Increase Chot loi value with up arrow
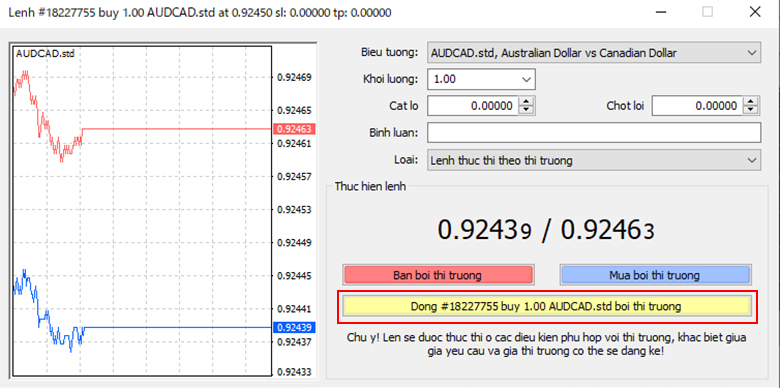 (x=752, y=101)
